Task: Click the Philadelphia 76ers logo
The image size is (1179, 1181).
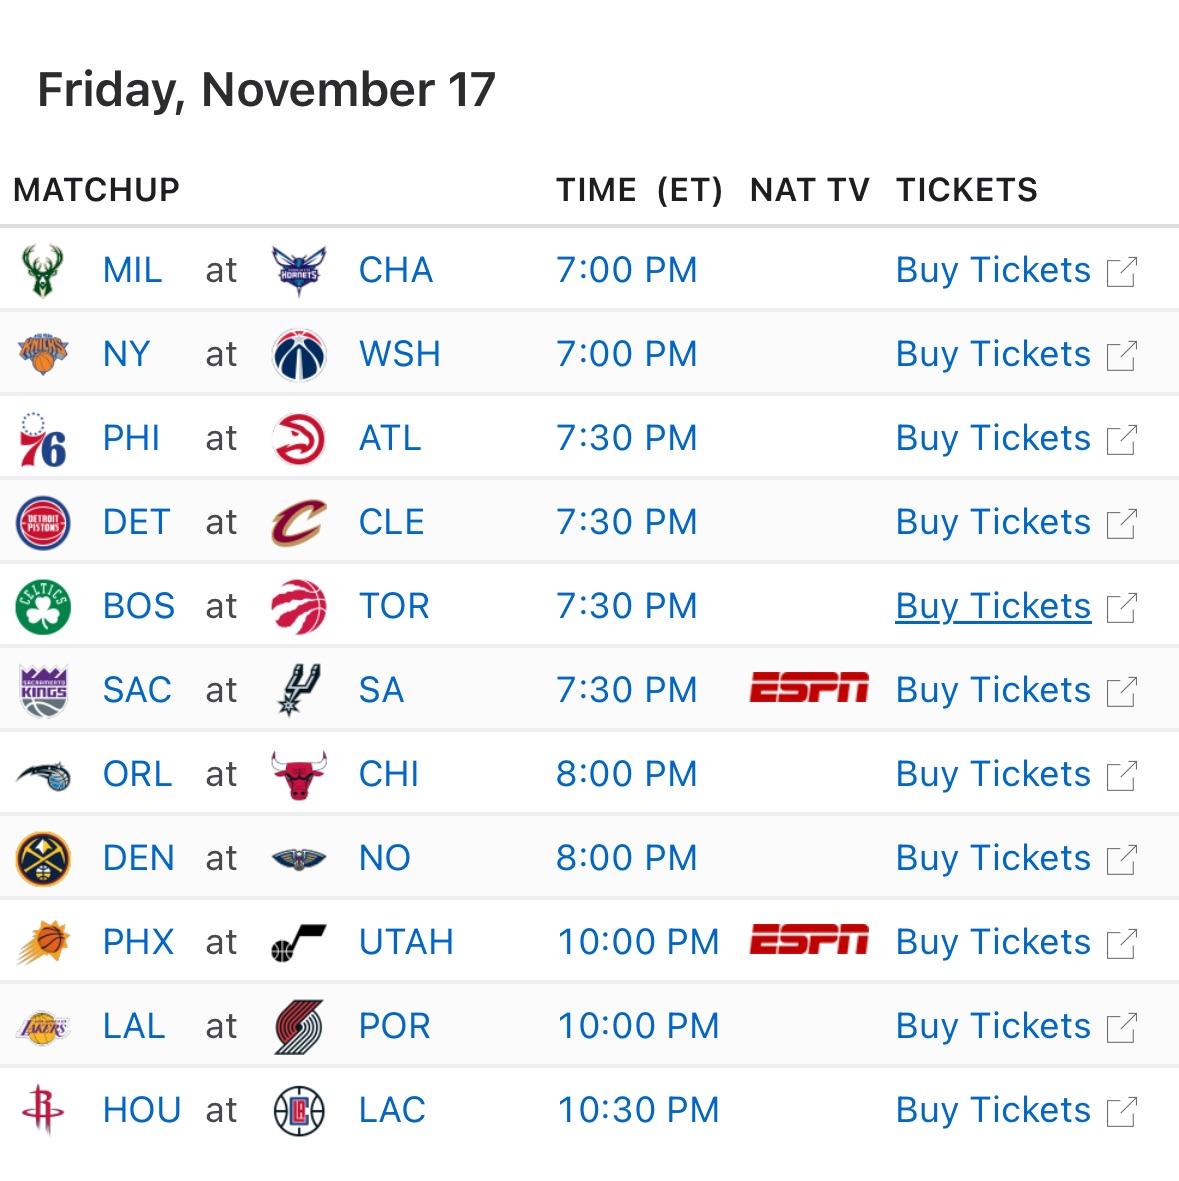Action: tap(42, 439)
